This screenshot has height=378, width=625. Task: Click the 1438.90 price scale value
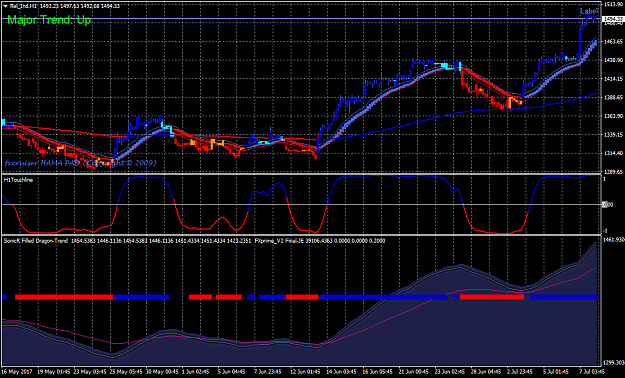point(613,60)
